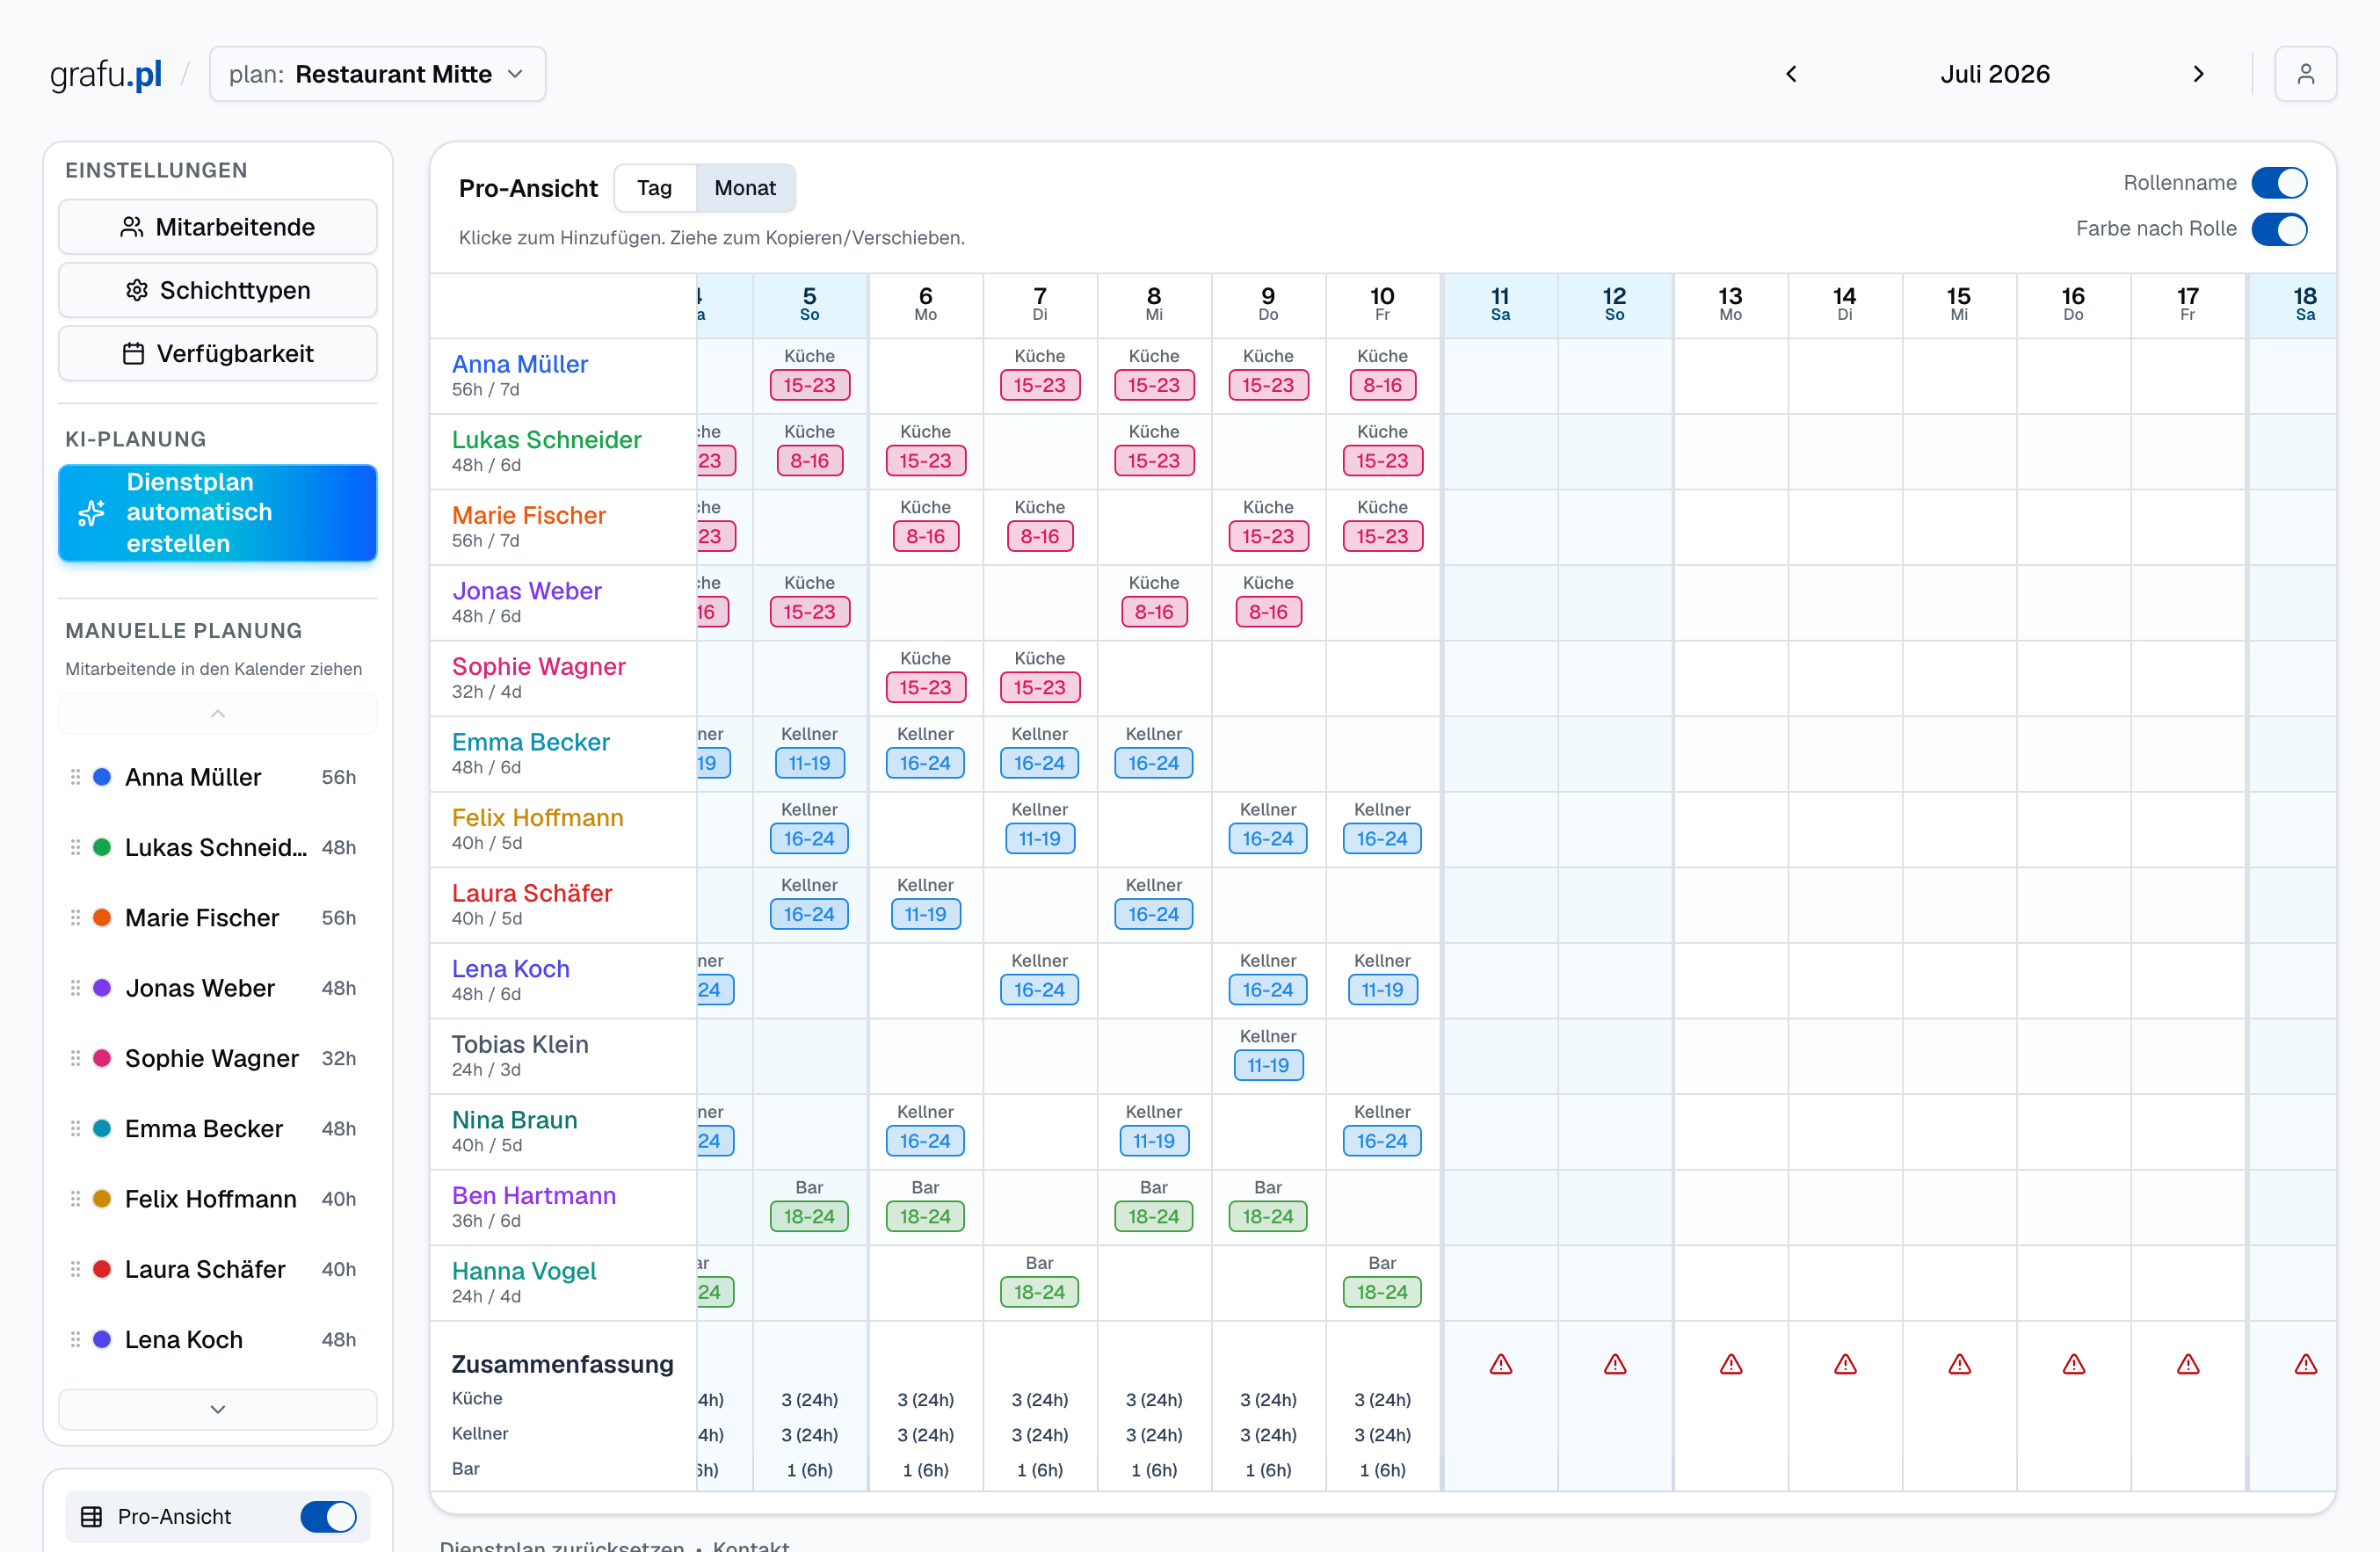Open the plan Restaurant Mitte dropdown

pos(377,74)
